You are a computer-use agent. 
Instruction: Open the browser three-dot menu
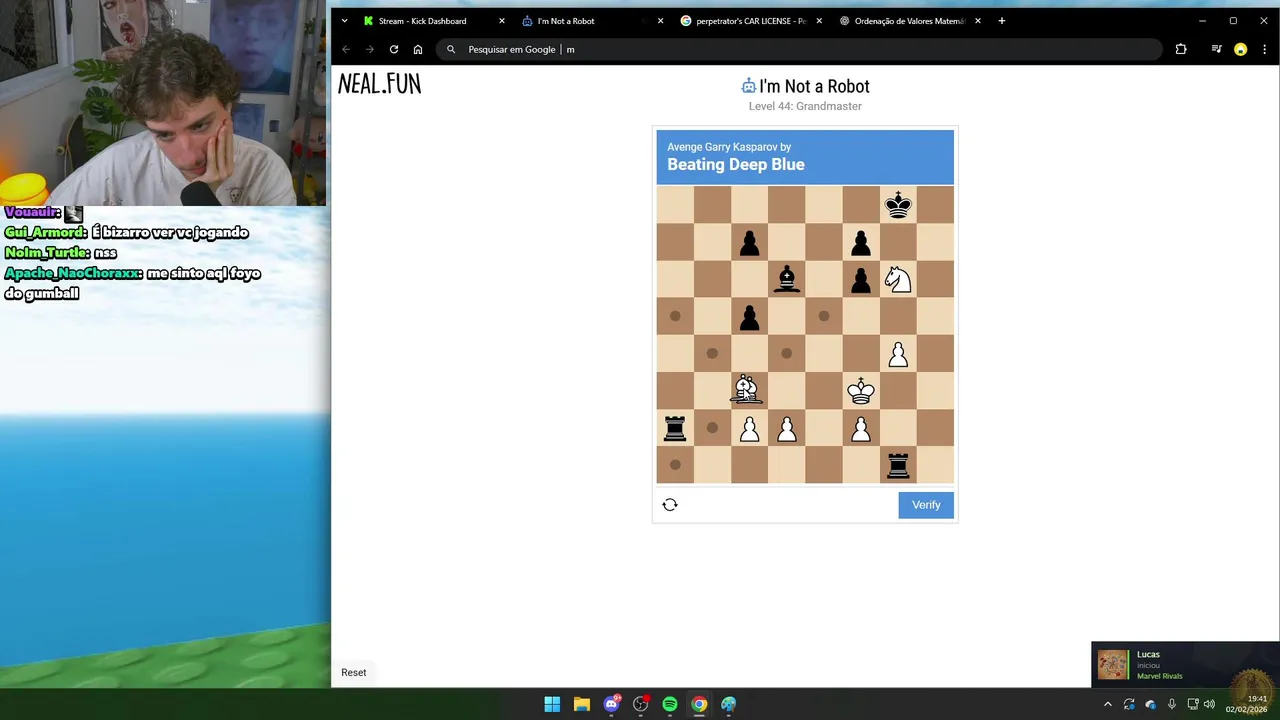1264,49
